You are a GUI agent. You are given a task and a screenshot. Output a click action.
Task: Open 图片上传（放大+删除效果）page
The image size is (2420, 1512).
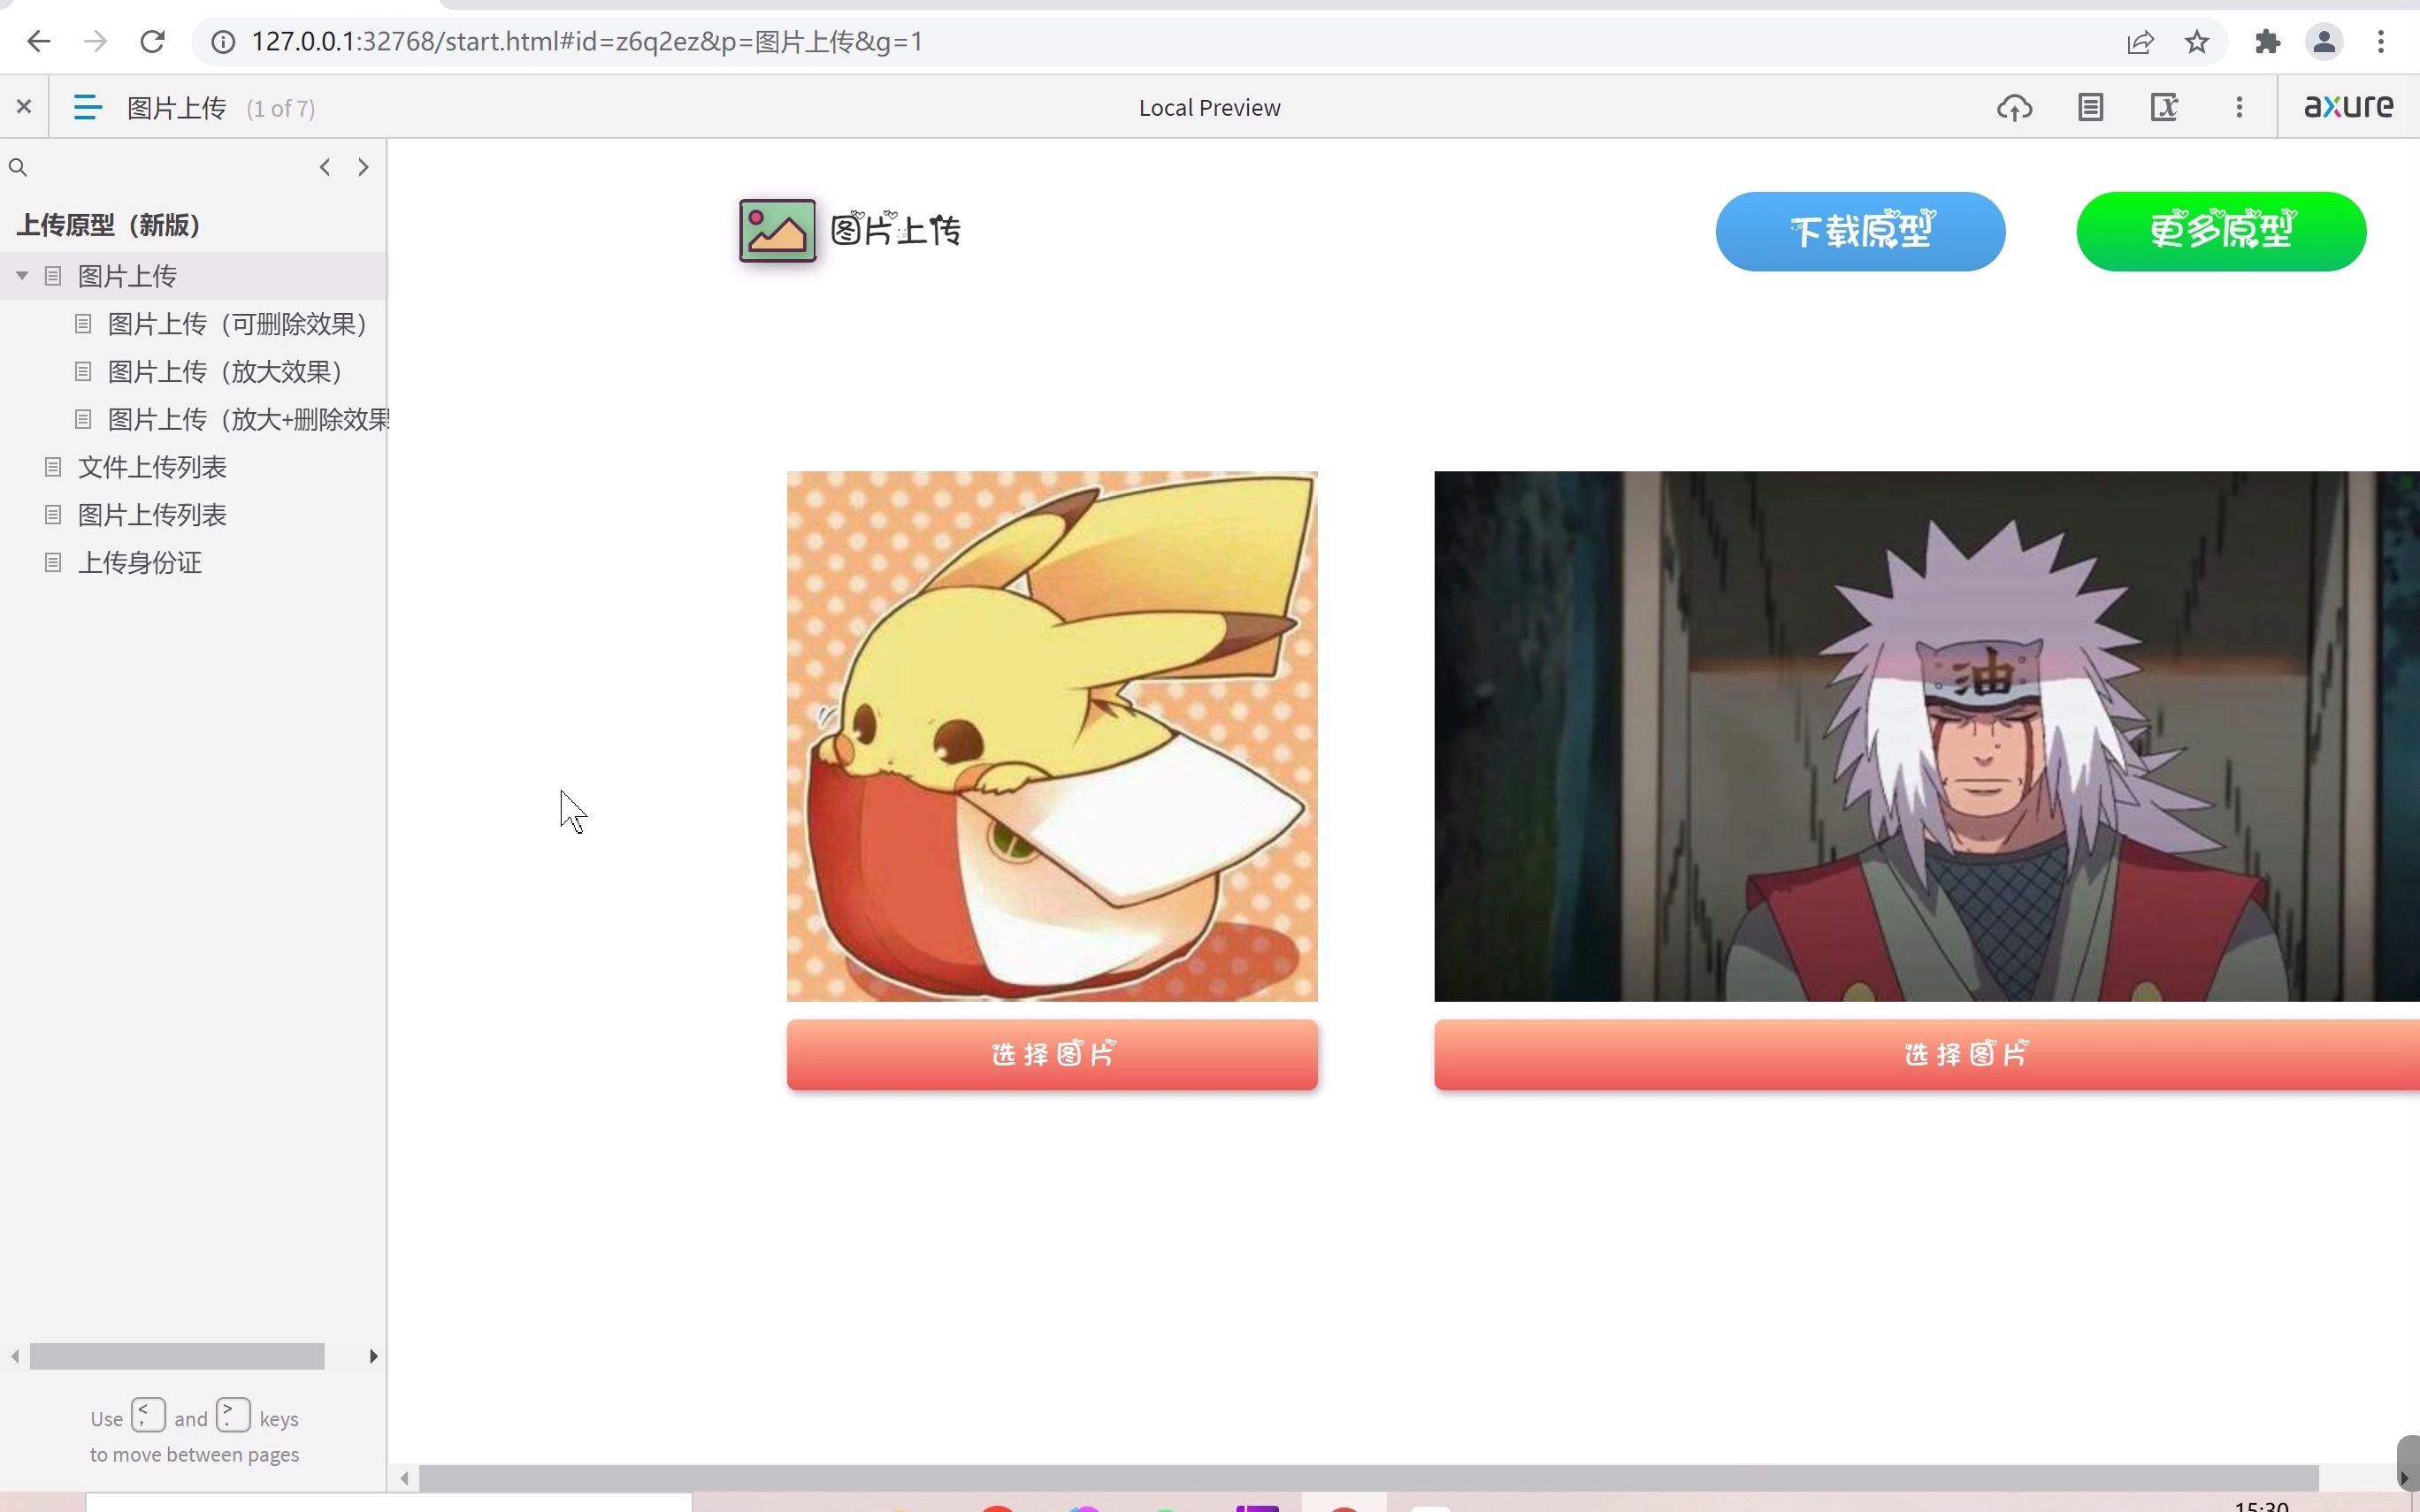click(248, 420)
